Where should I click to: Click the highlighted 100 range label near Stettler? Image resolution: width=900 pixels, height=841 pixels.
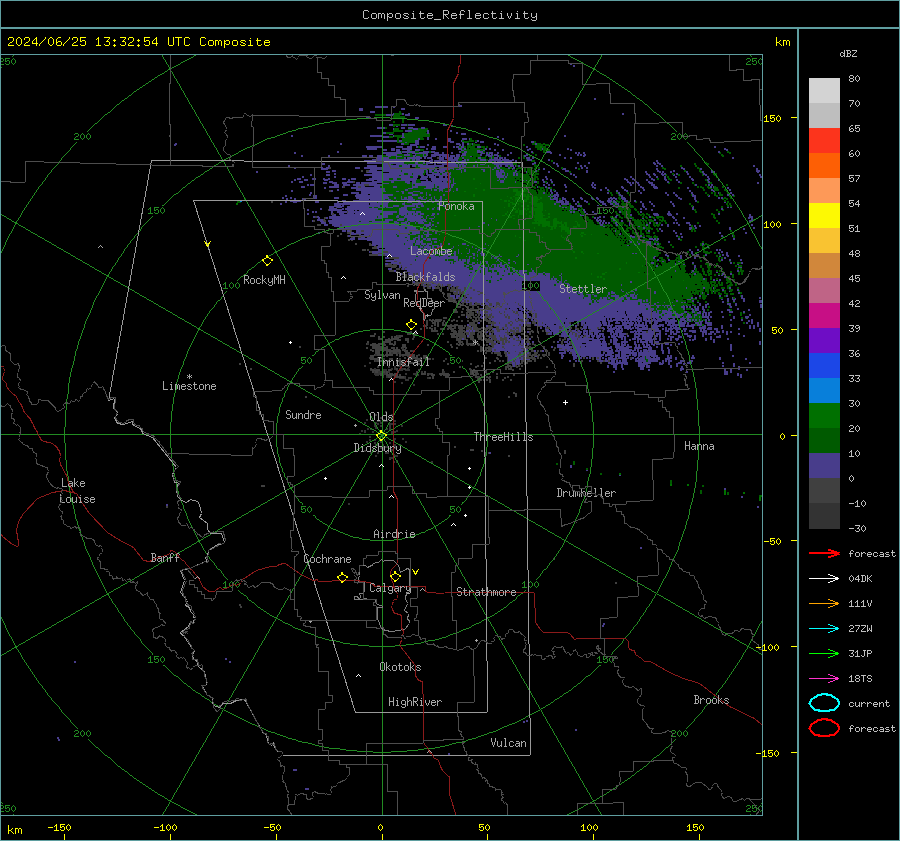[x=531, y=285]
